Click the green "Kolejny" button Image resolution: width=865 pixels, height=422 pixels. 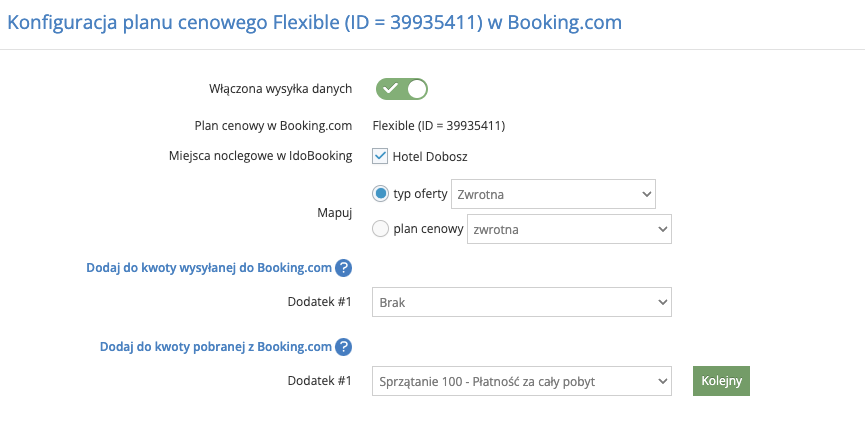[x=722, y=381]
